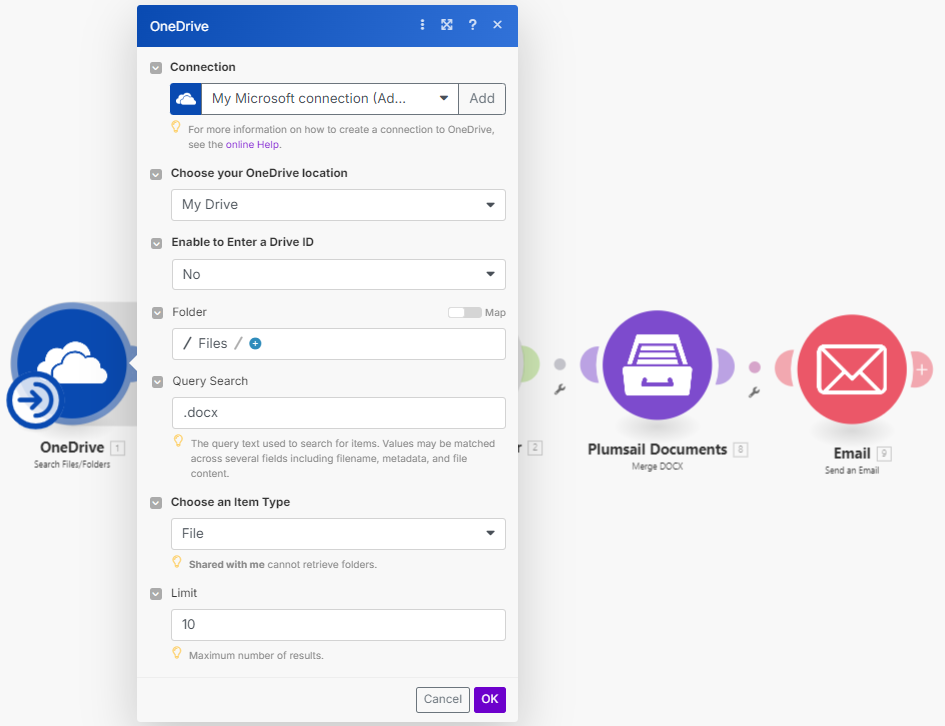Screen dimensions: 945x726
Task: Expand the OneDrive dialog to fullscreen
Action: click(x=447, y=25)
